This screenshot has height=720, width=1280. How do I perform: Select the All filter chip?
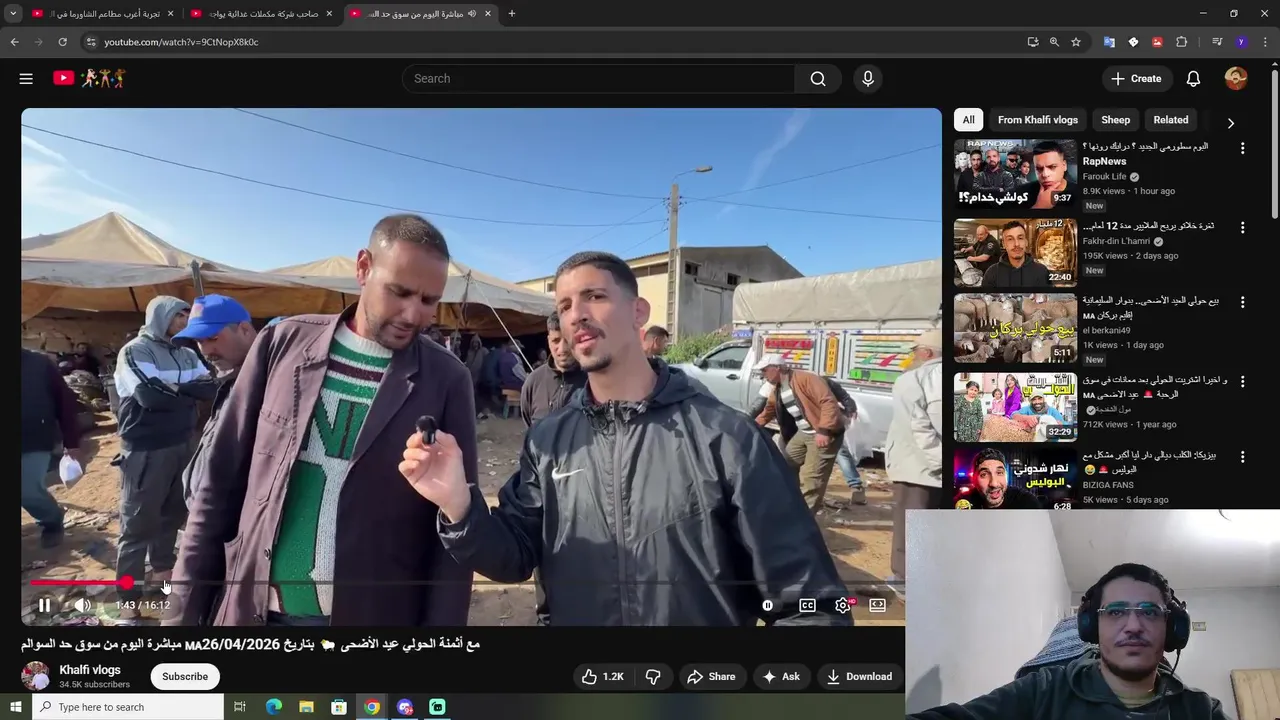coord(968,120)
